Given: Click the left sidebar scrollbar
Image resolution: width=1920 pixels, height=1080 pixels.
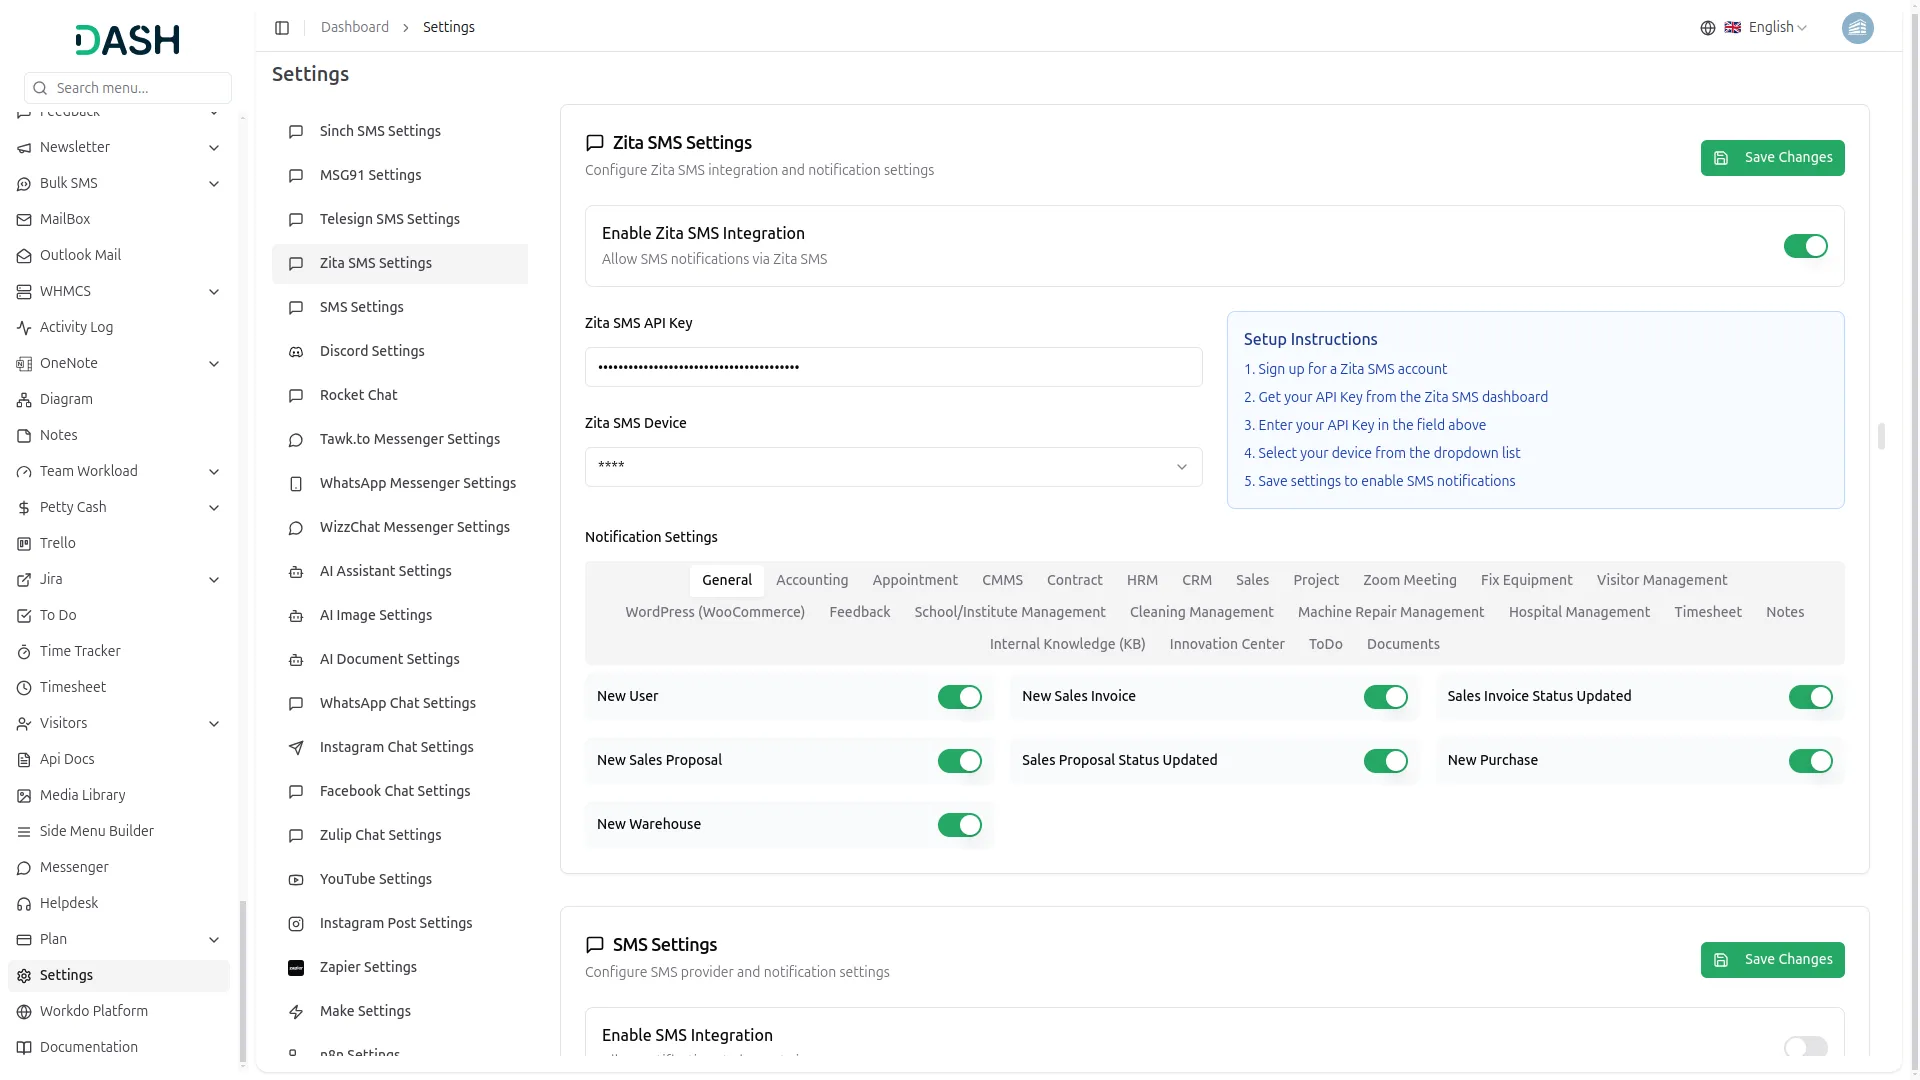Looking at the screenshot, I should coord(242,980).
